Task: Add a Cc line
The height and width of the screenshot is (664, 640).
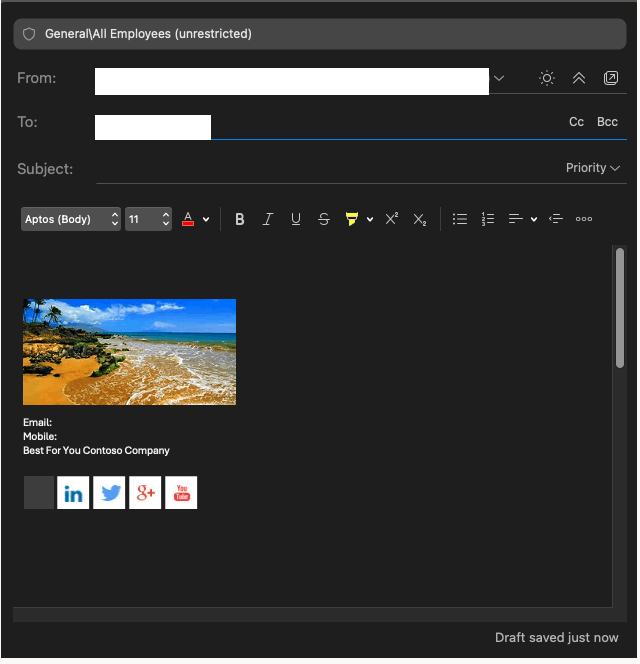Action: coord(576,122)
